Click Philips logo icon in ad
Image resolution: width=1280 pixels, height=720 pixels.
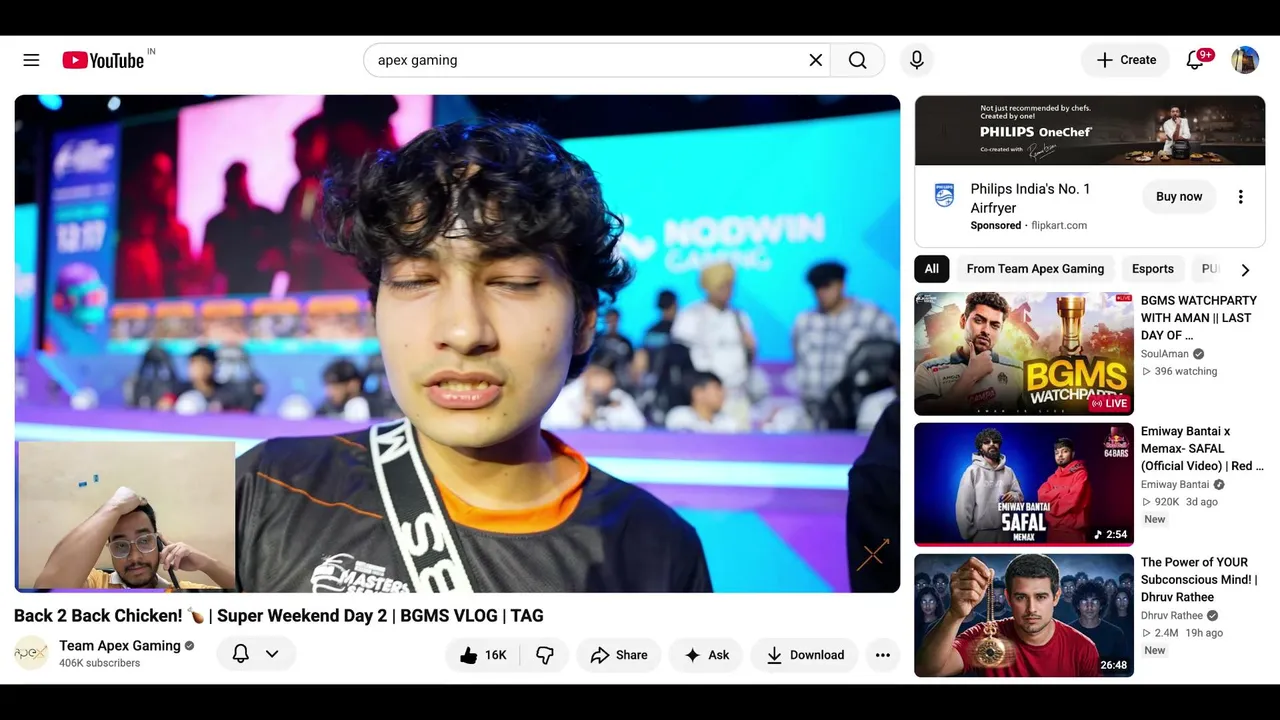944,194
